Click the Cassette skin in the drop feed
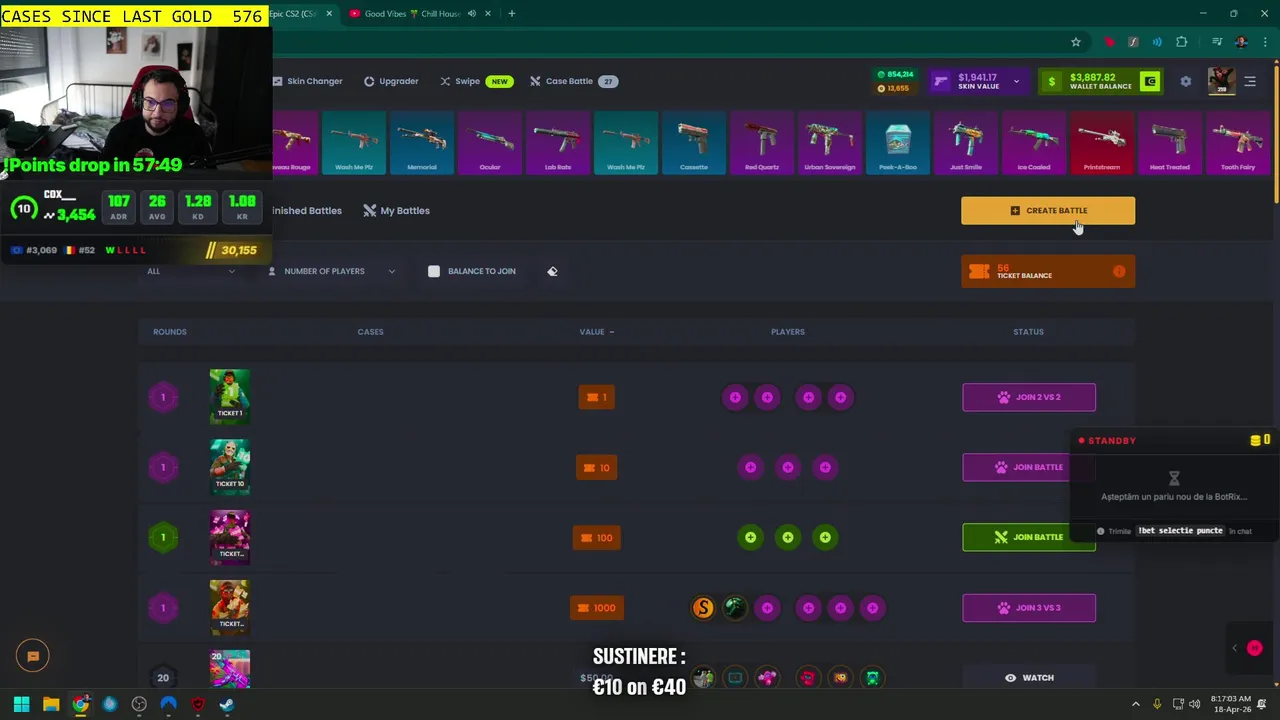The width and height of the screenshot is (1280, 720). 693,144
